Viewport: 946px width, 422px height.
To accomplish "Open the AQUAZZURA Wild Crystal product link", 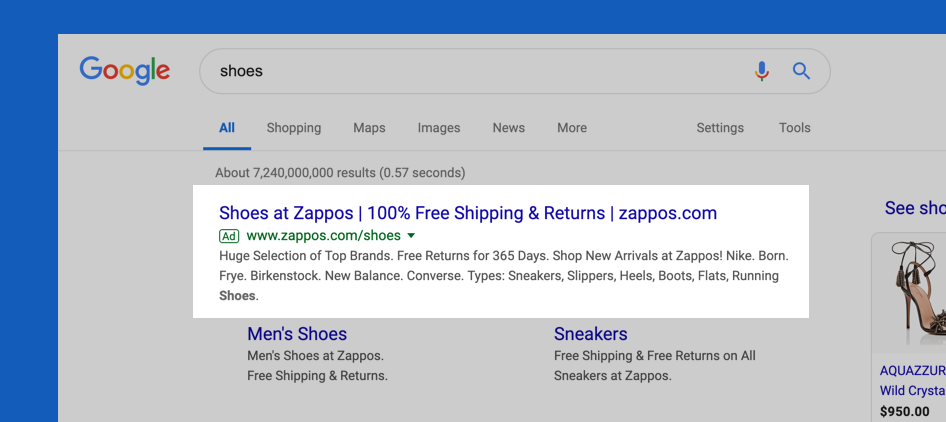I will click(912, 380).
